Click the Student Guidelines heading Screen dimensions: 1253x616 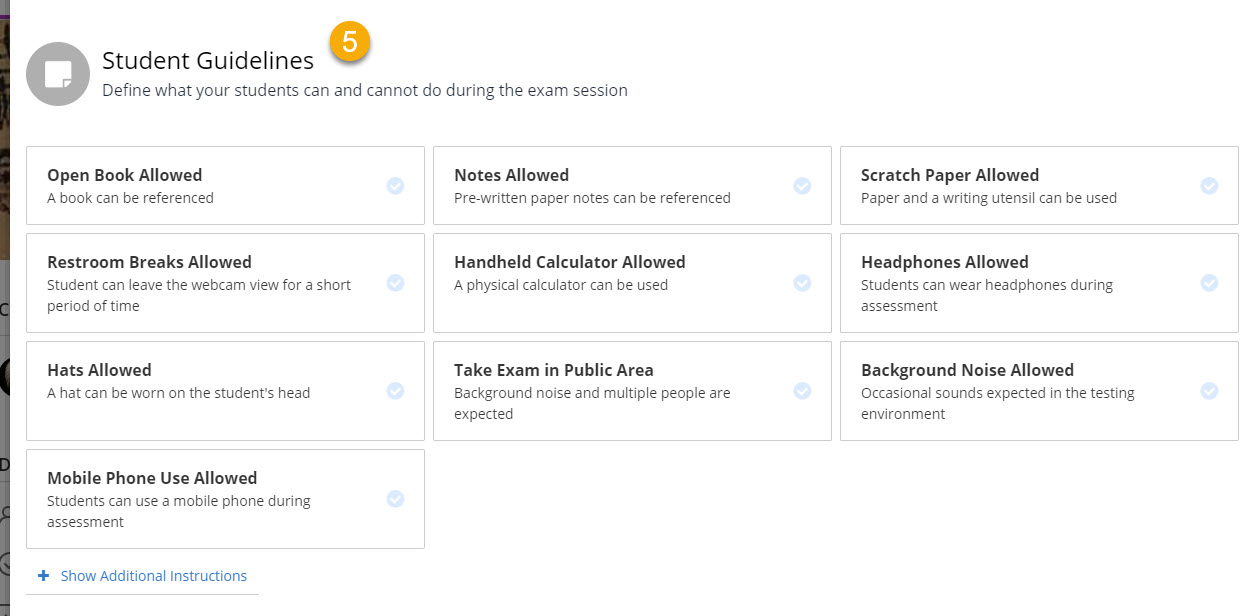point(208,60)
